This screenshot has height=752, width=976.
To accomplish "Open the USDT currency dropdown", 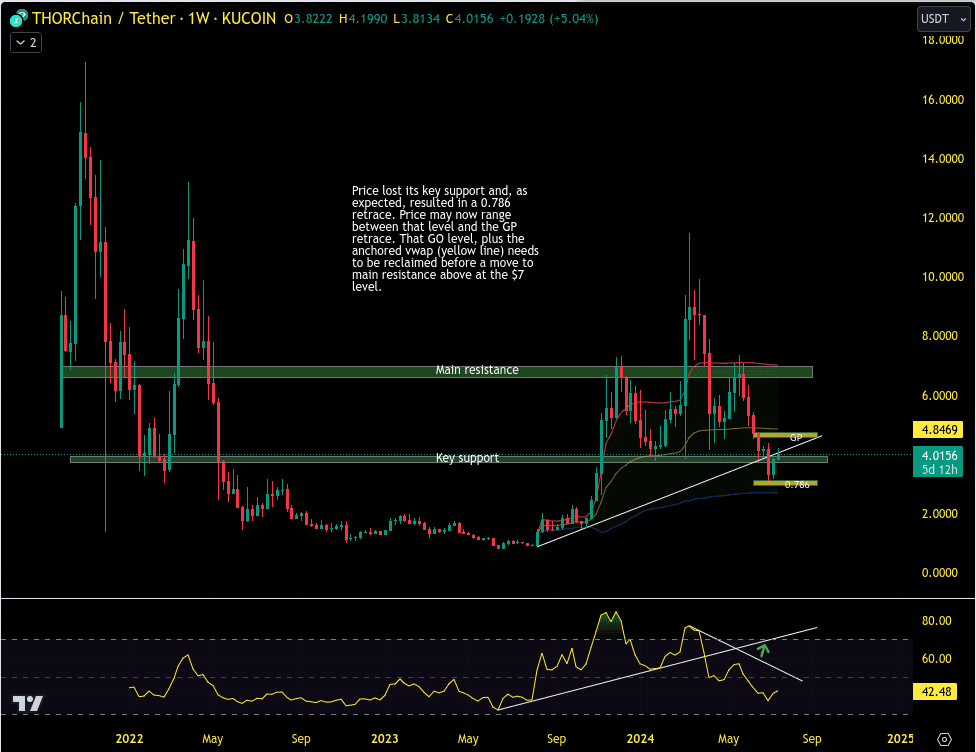I will point(944,19).
